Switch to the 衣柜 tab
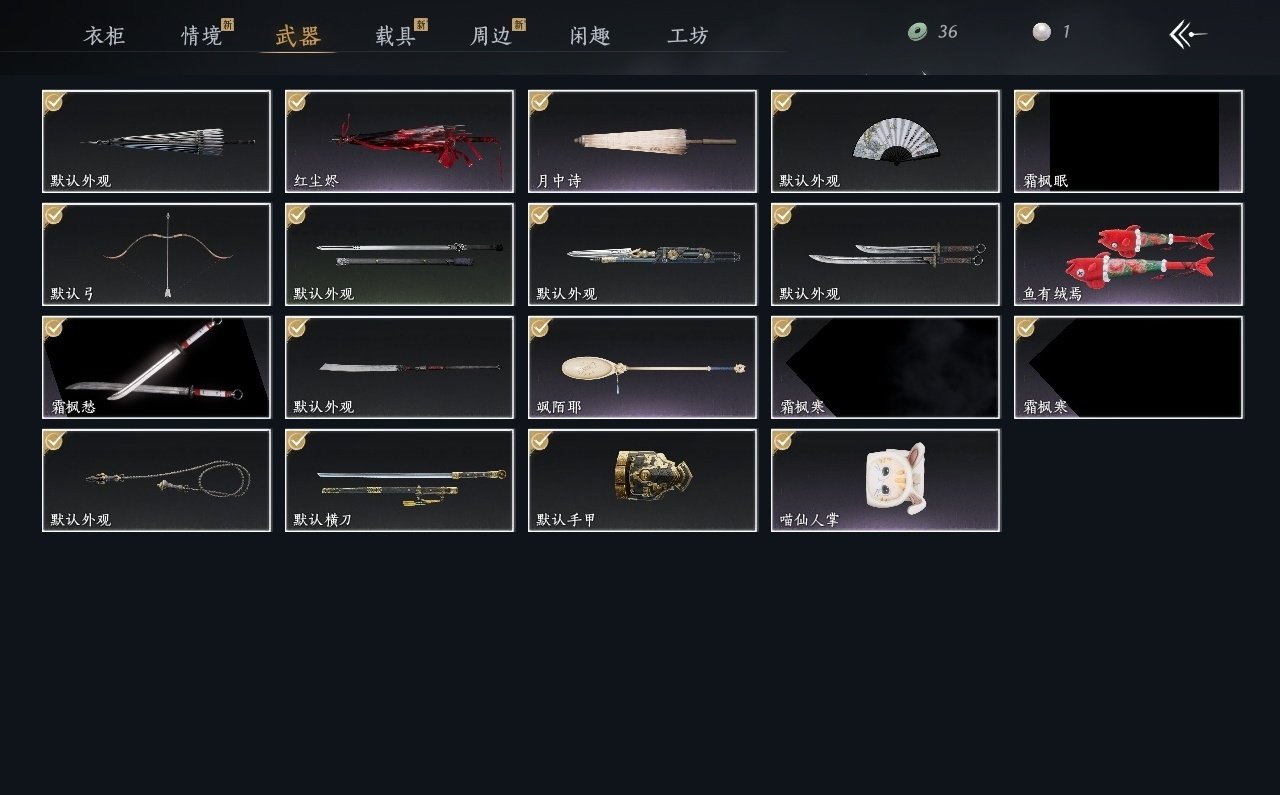Image resolution: width=1280 pixels, height=795 pixels. (x=104, y=36)
